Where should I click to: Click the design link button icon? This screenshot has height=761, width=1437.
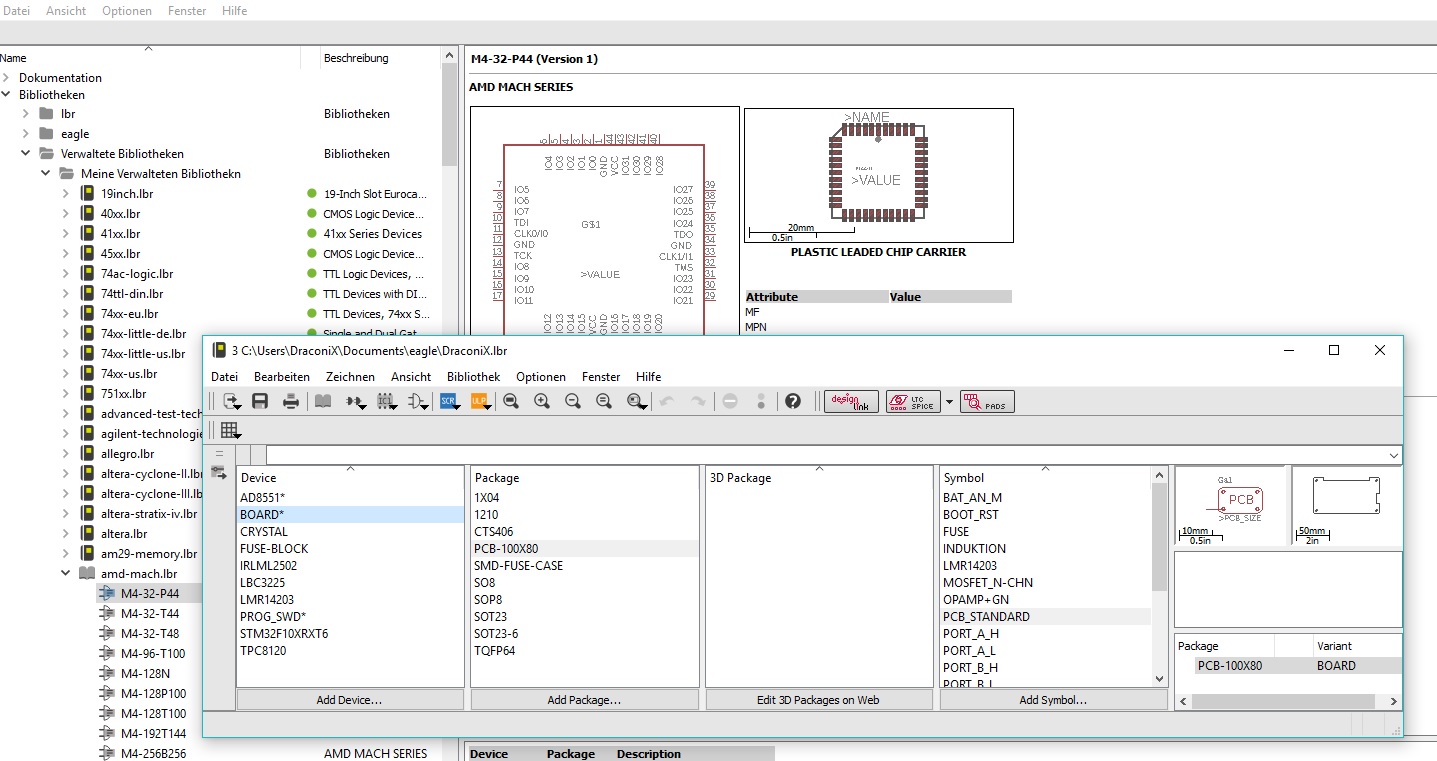coord(852,401)
